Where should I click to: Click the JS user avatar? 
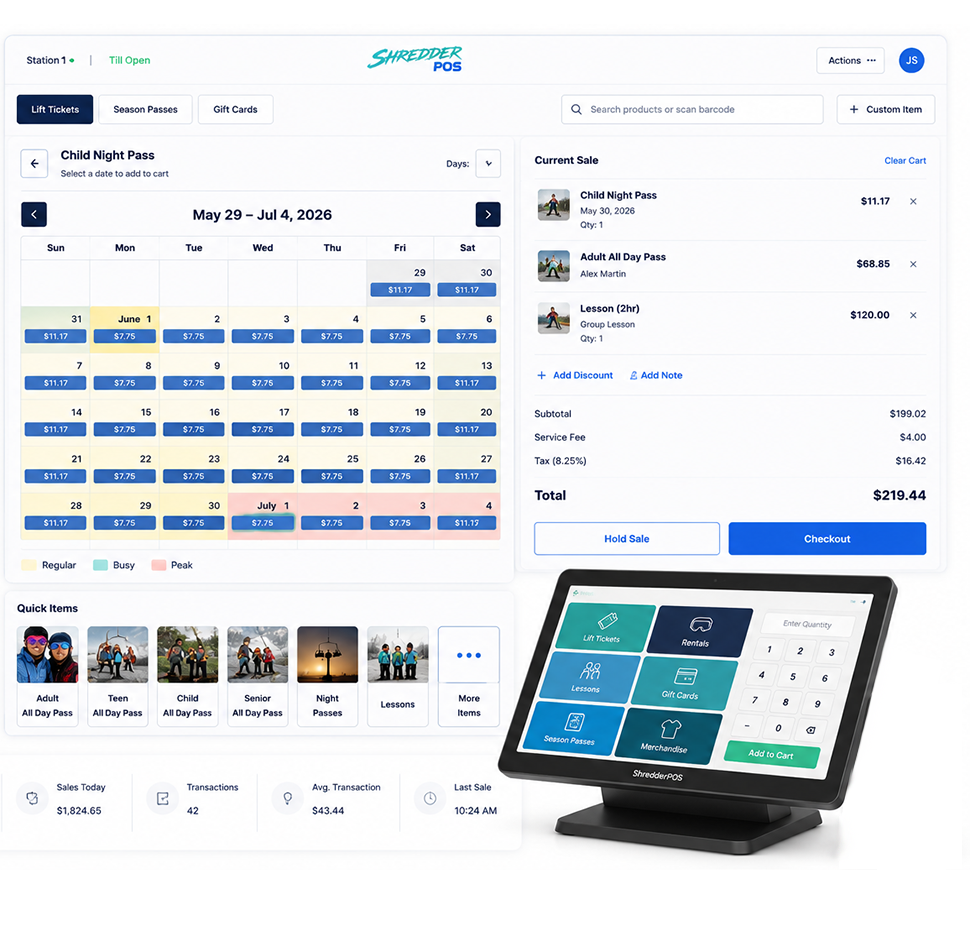pyautogui.click(x=911, y=60)
